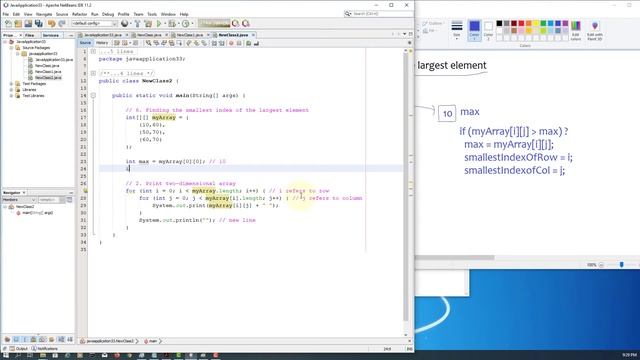Click the globe browser icon in toolbar
640x360 pixels.
pyautogui.click(x=124, y=24)
